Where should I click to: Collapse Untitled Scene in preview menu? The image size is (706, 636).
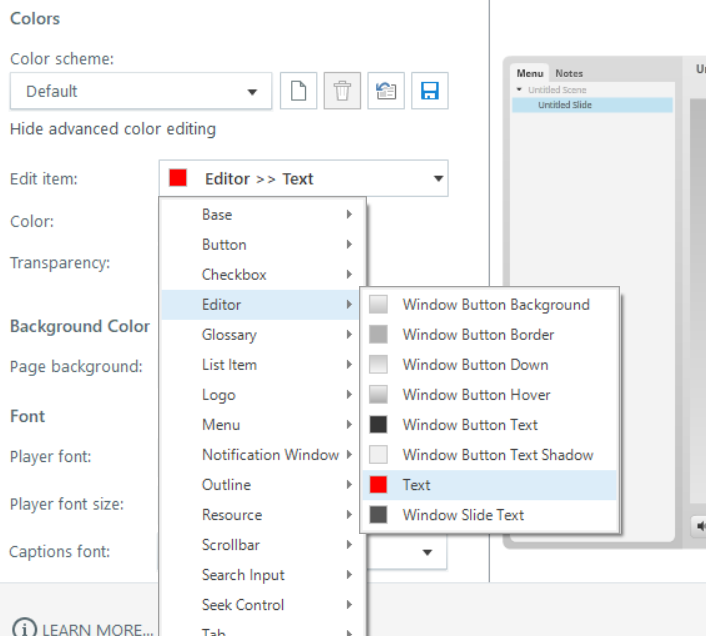click(x=519, y=90)
